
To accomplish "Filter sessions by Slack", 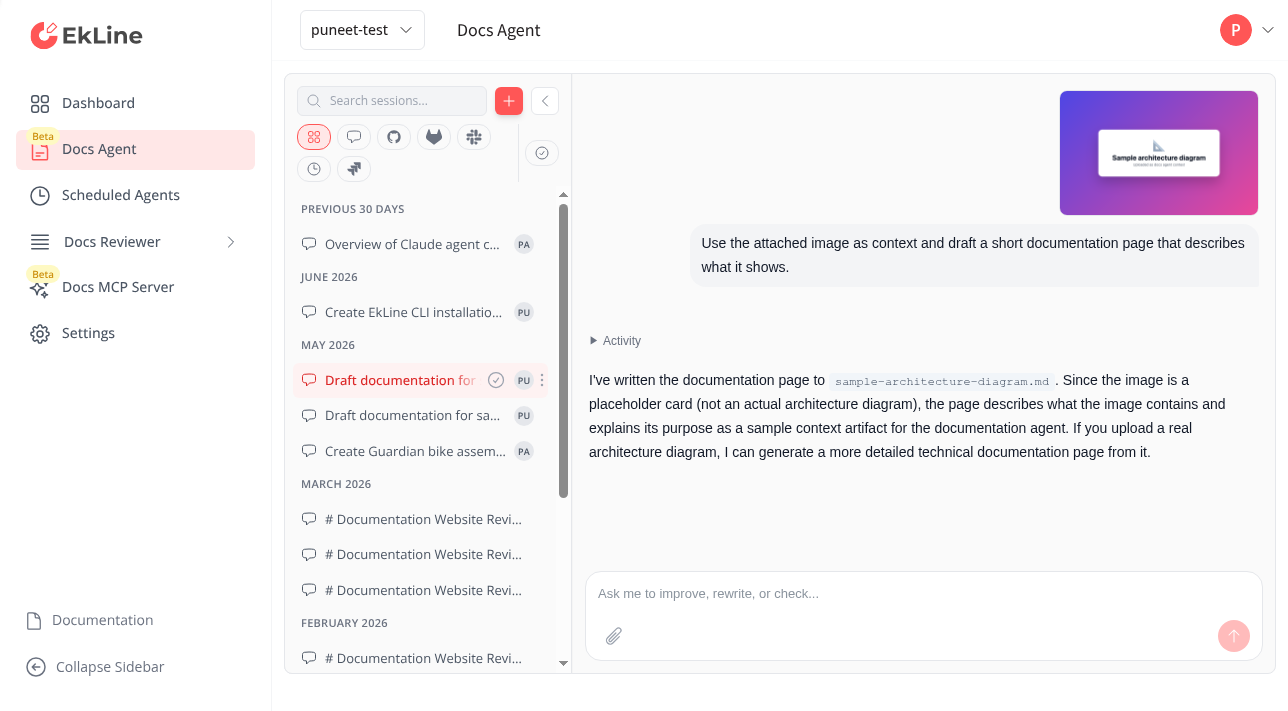I will coord(474,137).
